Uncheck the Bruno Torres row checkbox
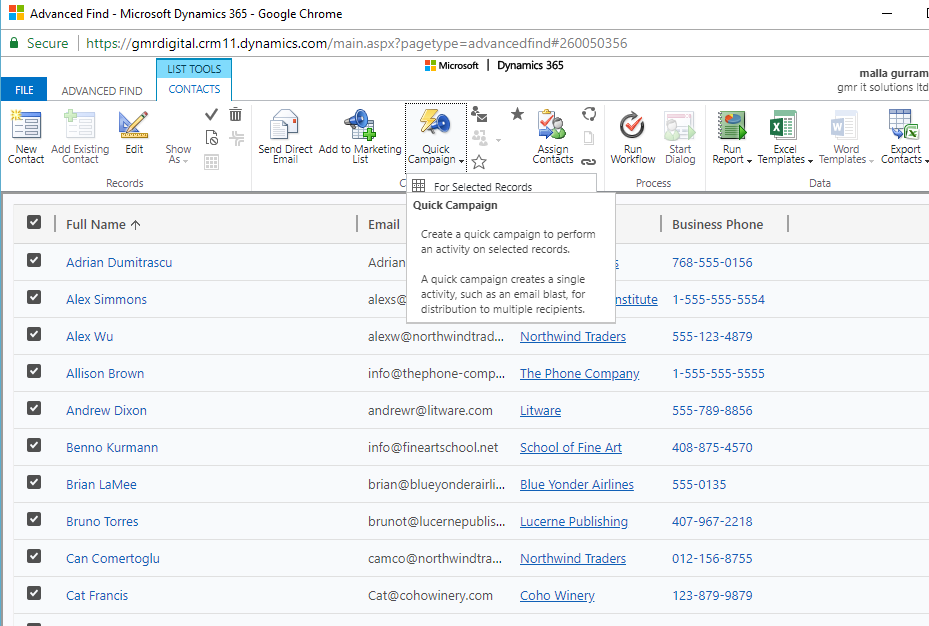Image resolution: width=929 pixels, height=626 pixels. pyautogui.click(x=34, y=519)
